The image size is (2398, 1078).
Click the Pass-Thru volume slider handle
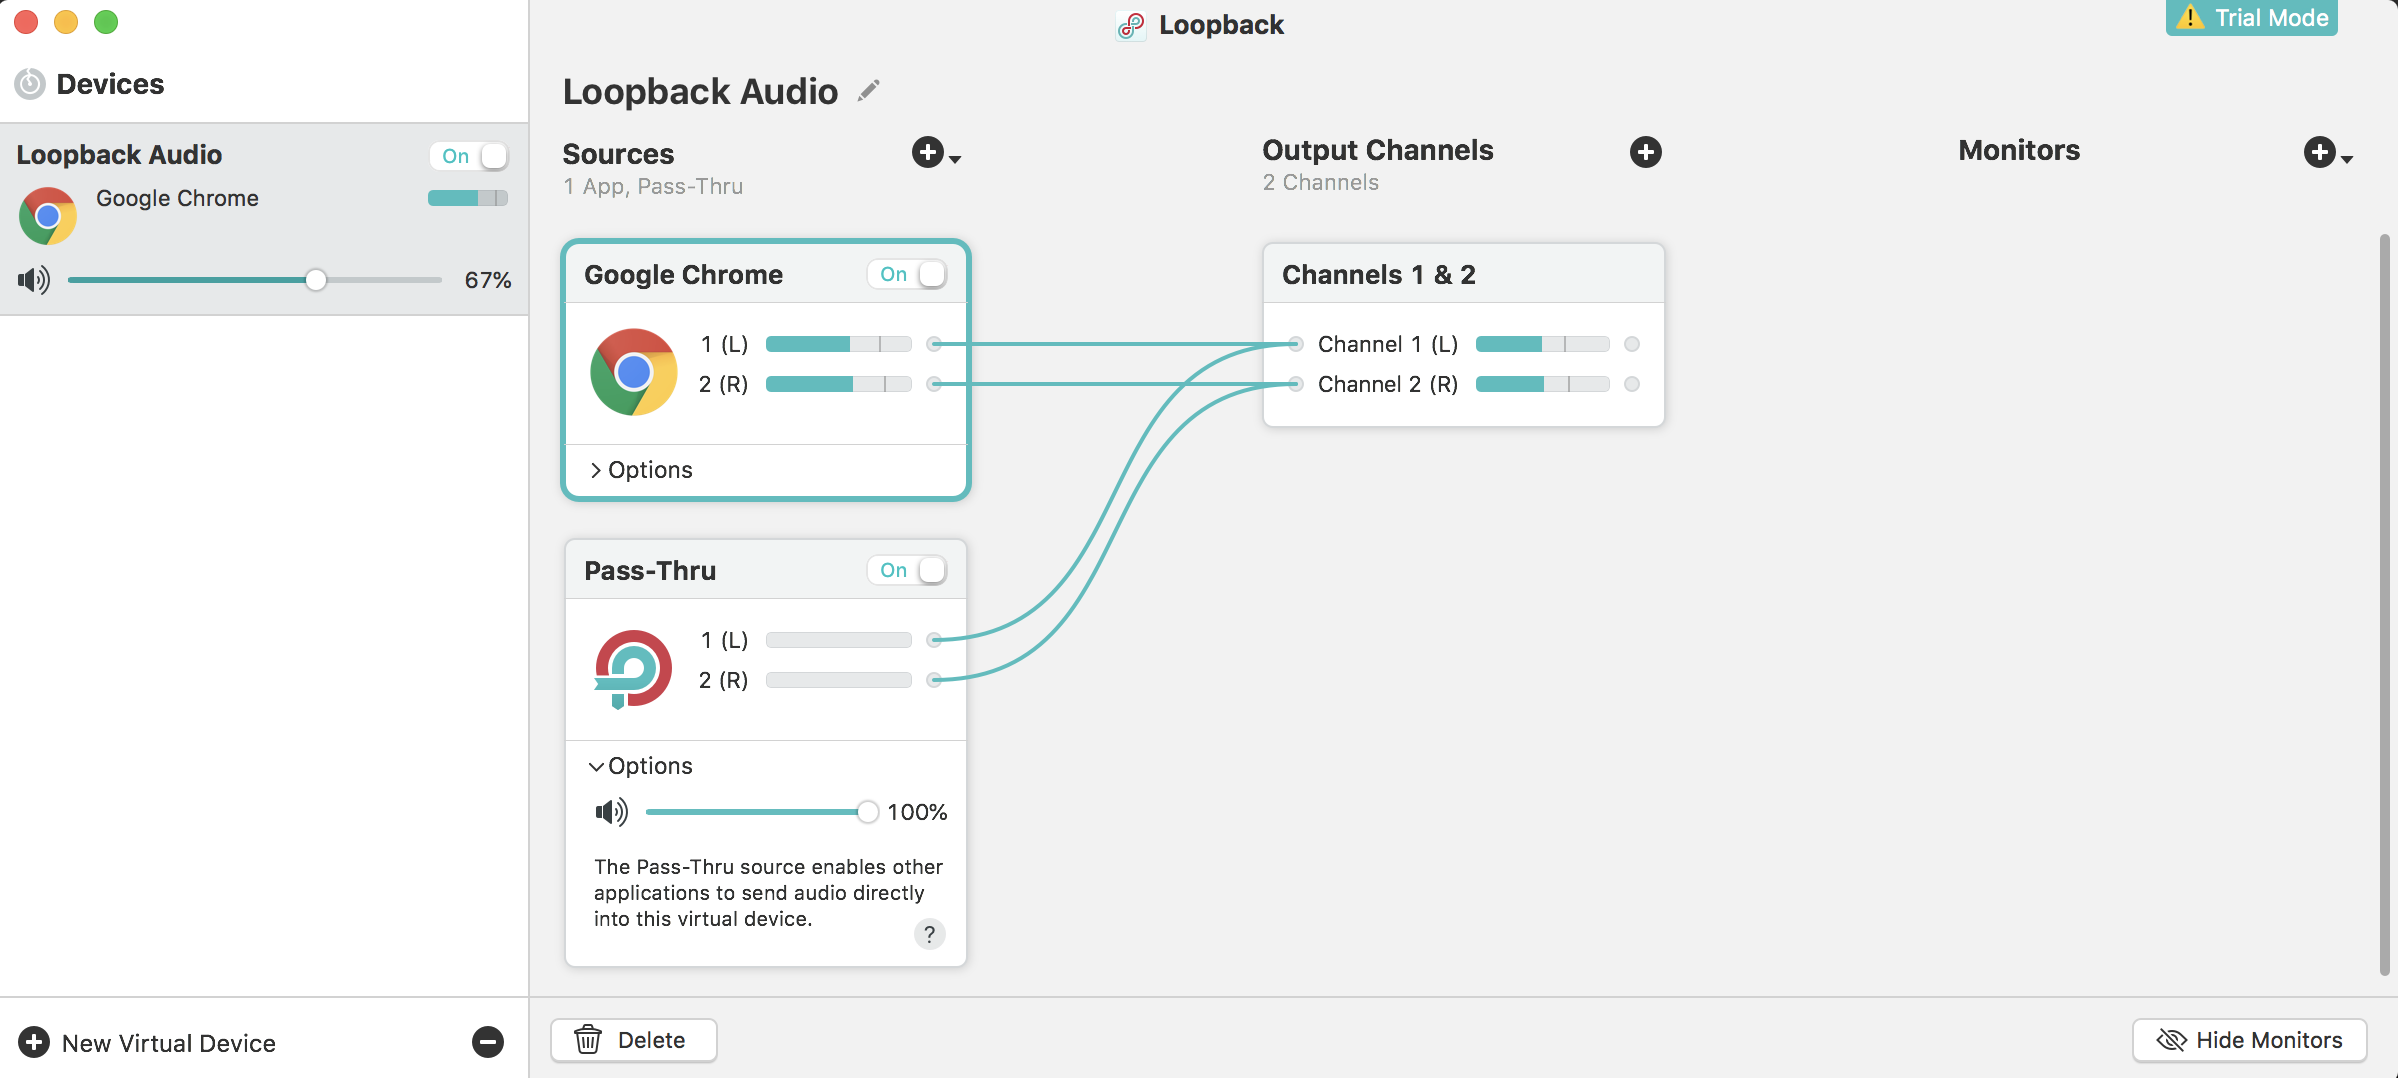867,812
